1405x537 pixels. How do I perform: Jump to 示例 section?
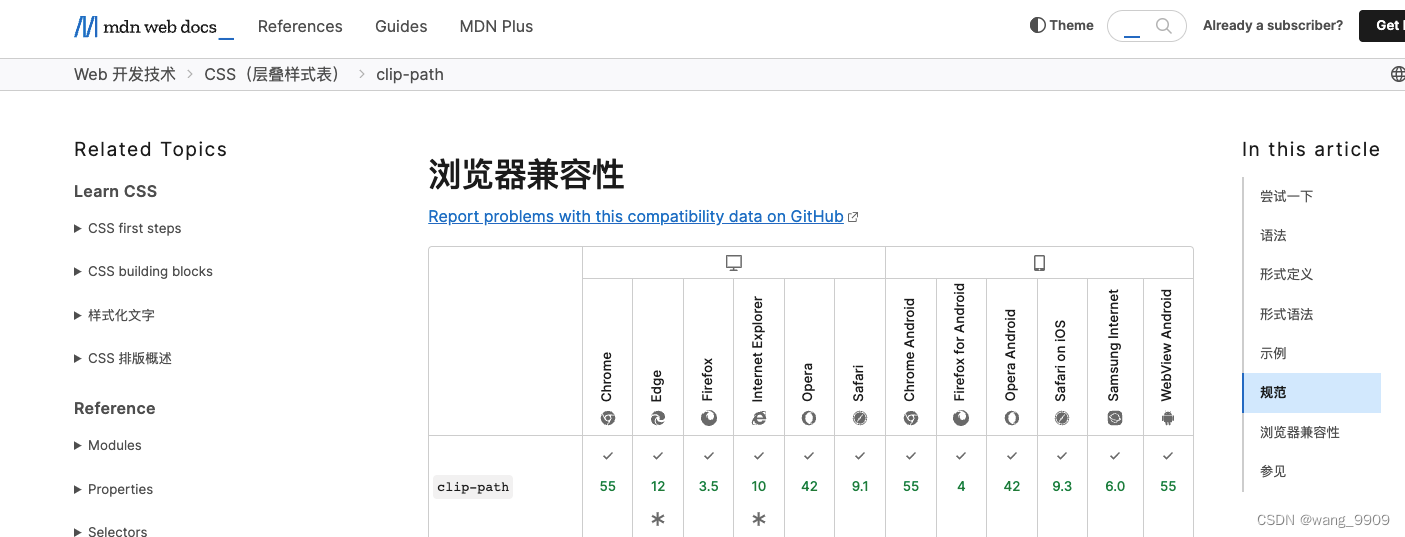(x=1273, y=353)
